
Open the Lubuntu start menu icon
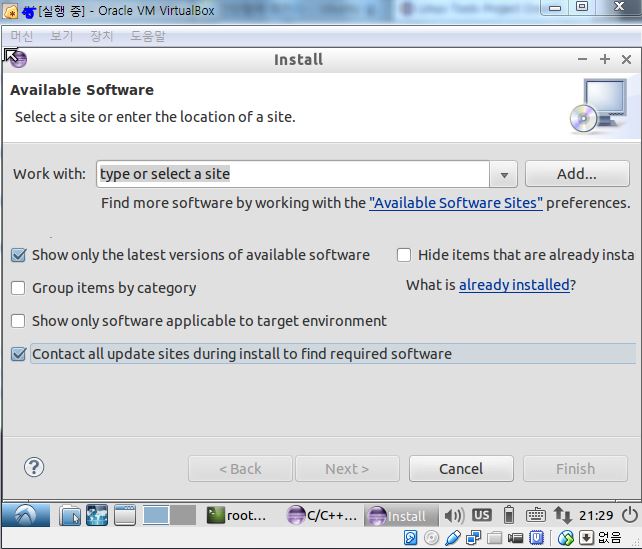pyautogui.click(x=26, y=515)
